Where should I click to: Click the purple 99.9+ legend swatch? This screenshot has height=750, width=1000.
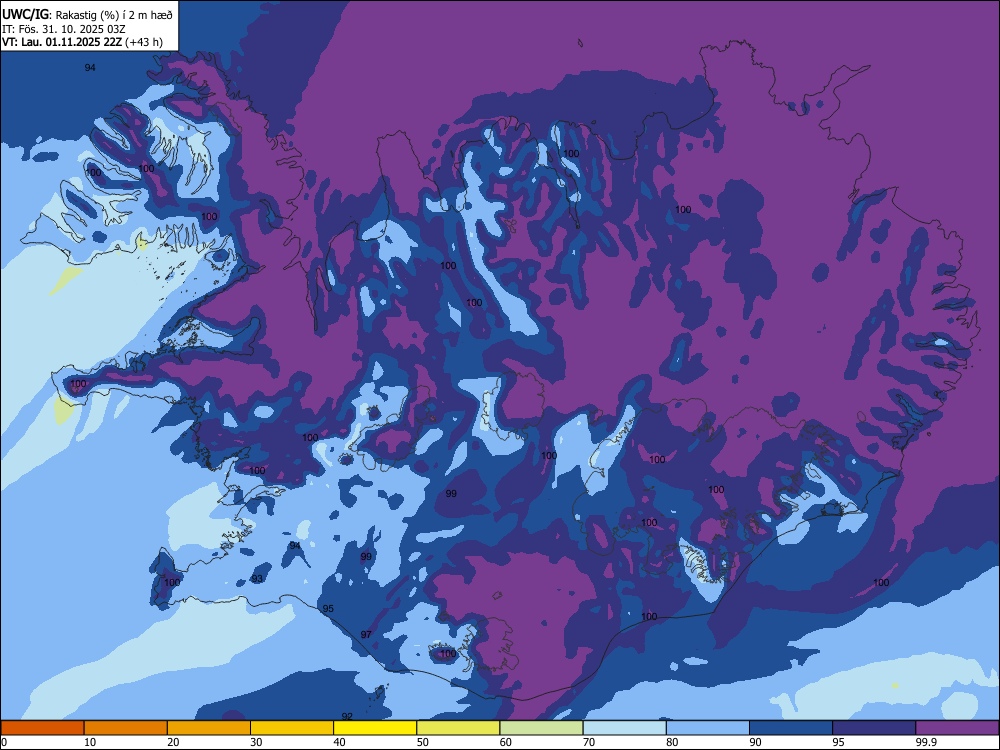point(957,728)
